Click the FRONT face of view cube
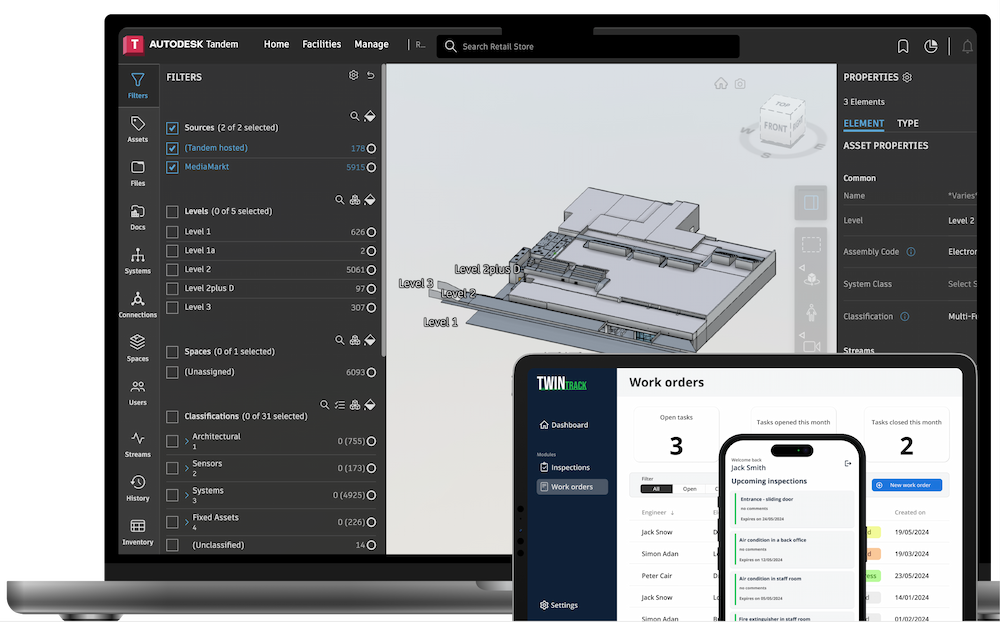The height and width of the screenshot is (622, 1000). (775, 128)
